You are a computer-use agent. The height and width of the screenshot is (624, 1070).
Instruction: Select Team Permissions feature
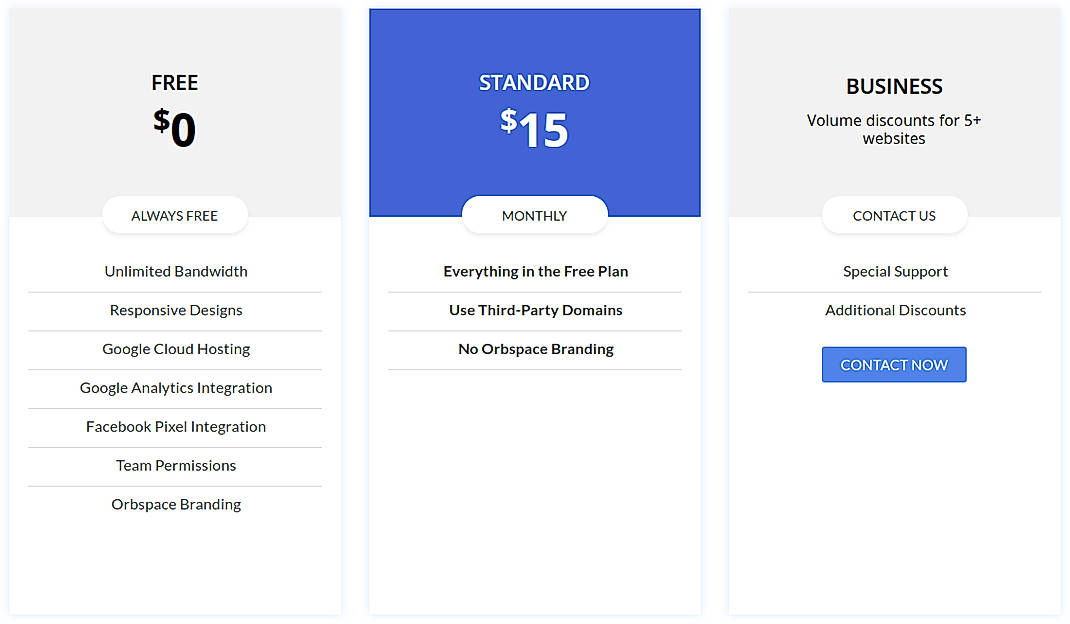click(176, 465)
